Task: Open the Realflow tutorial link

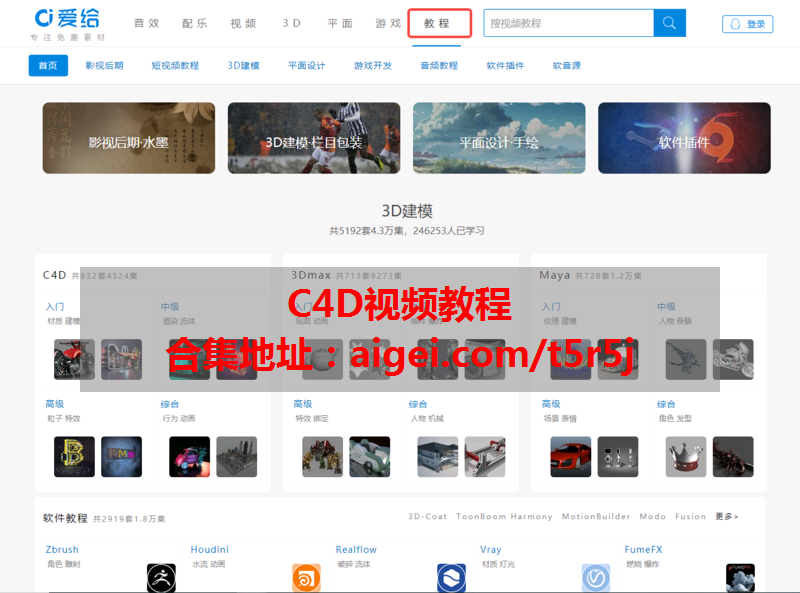Action: (x=356, y=550)
